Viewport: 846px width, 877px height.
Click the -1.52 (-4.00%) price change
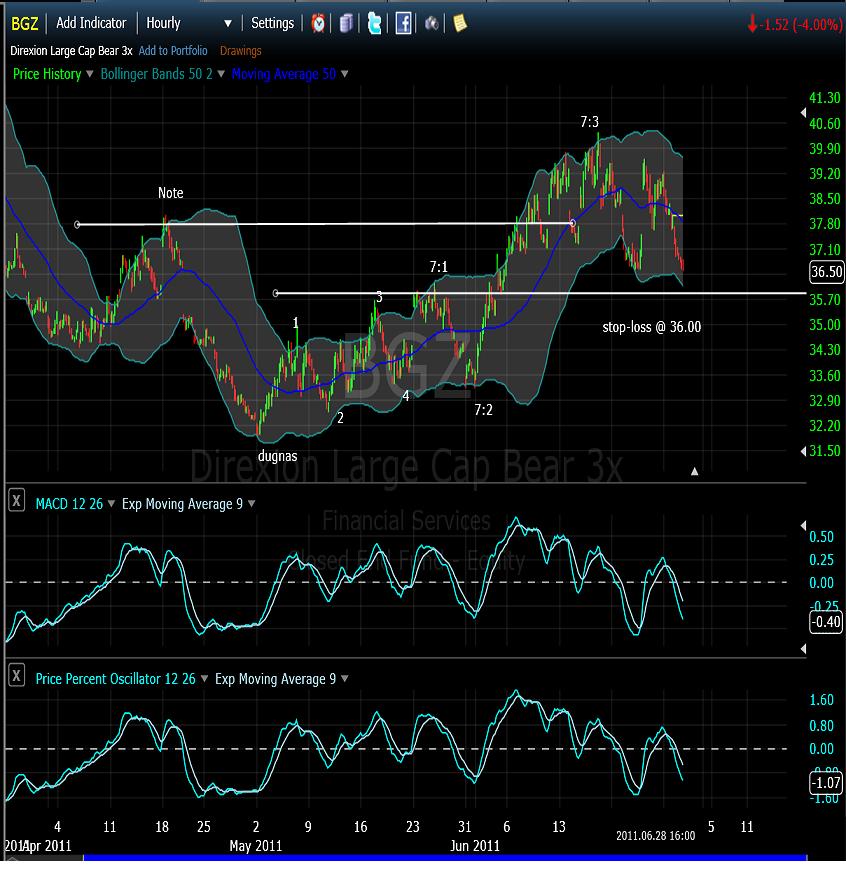point(795,25)
